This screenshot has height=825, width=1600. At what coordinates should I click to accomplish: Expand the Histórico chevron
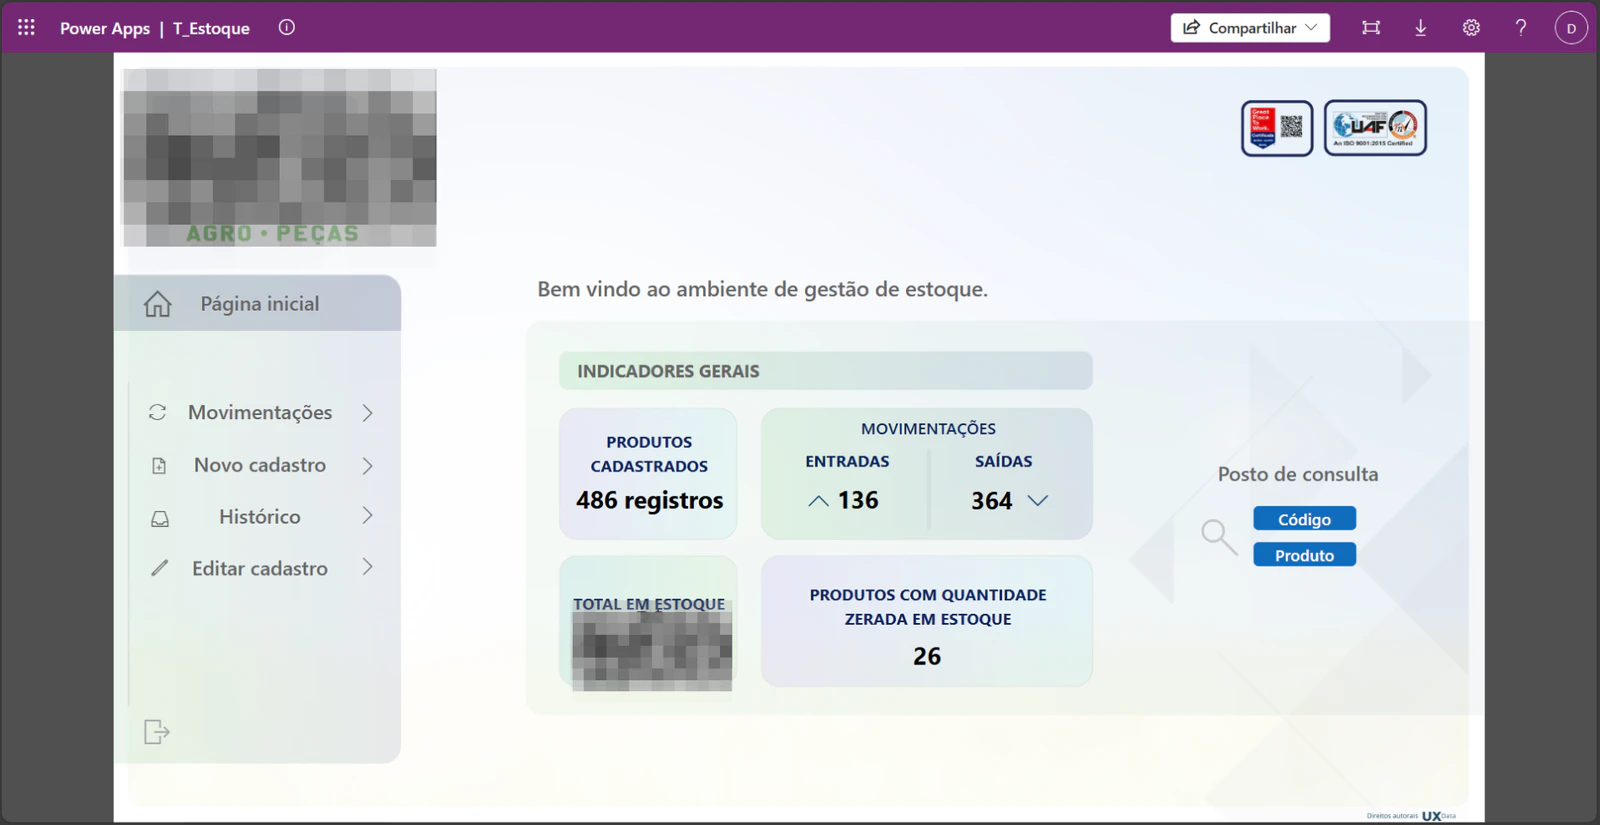pos(368,516)
